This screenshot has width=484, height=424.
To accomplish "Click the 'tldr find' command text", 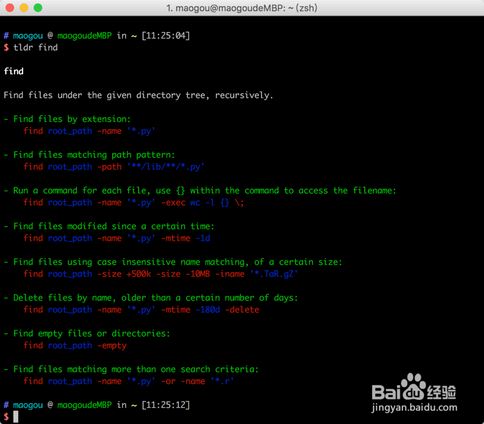I will click(36, 47).
